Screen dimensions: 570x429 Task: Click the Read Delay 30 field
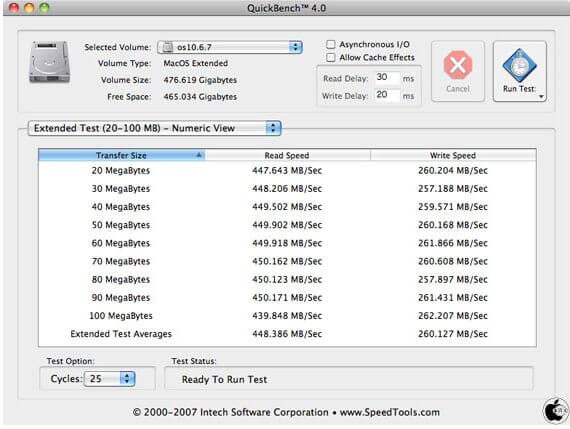pos(387,77)
